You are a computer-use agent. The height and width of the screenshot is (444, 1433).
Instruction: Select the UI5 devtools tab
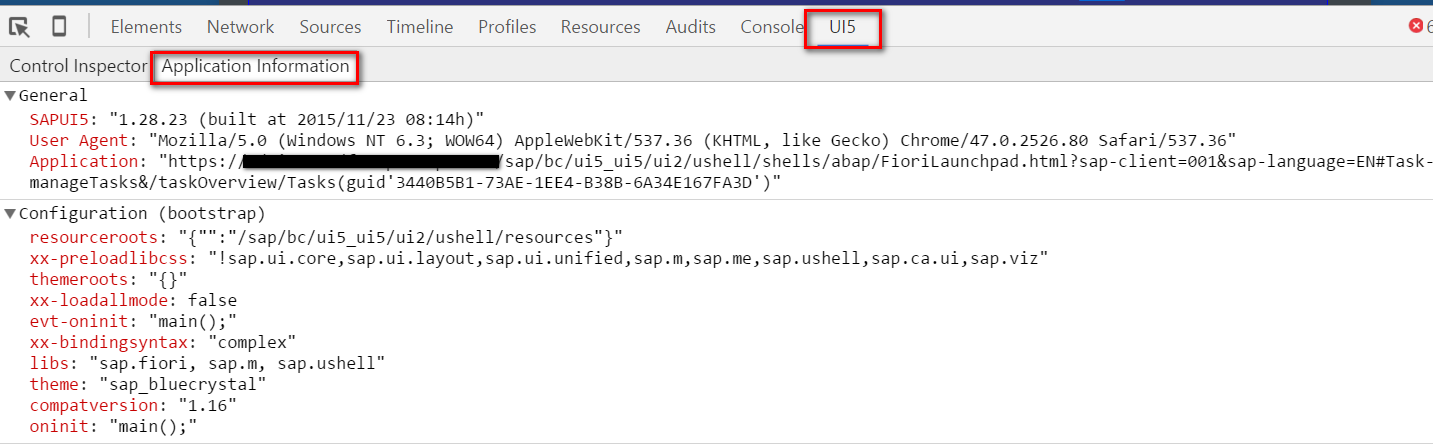coord(843,27)
